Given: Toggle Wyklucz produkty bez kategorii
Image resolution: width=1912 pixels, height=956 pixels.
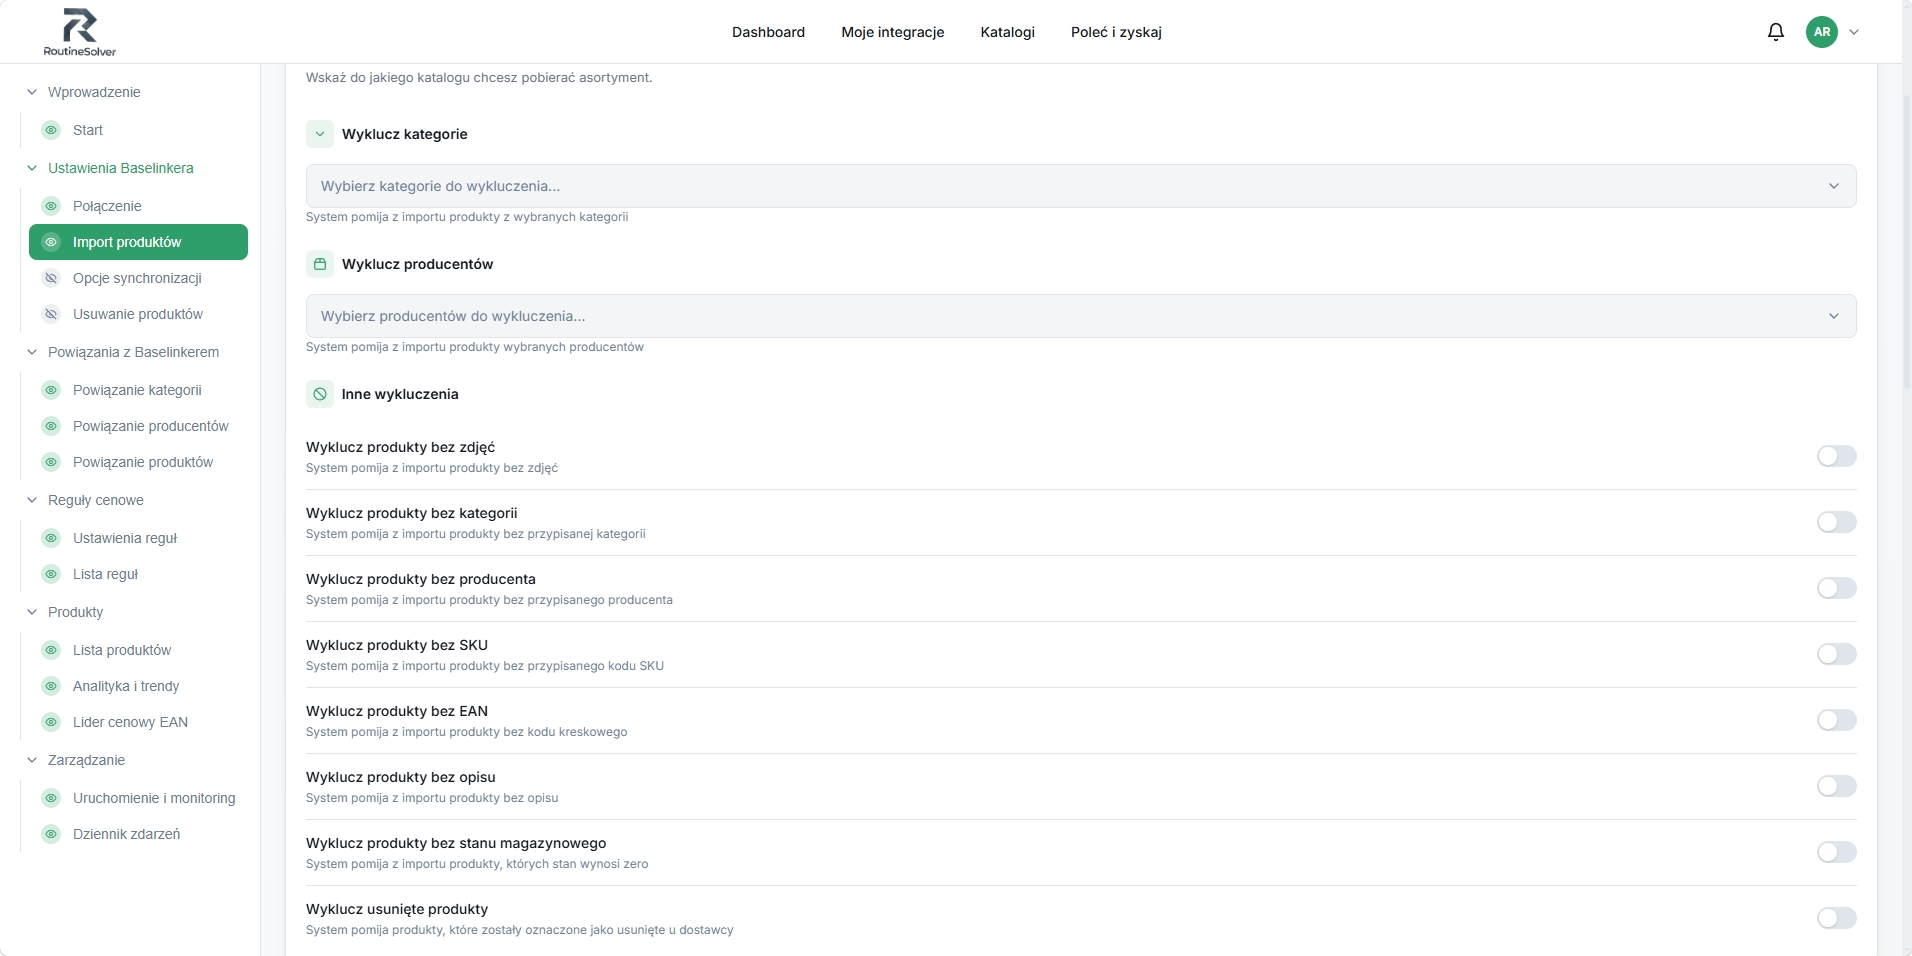Looking at the screenshot, I should (x=1836, y=522).
